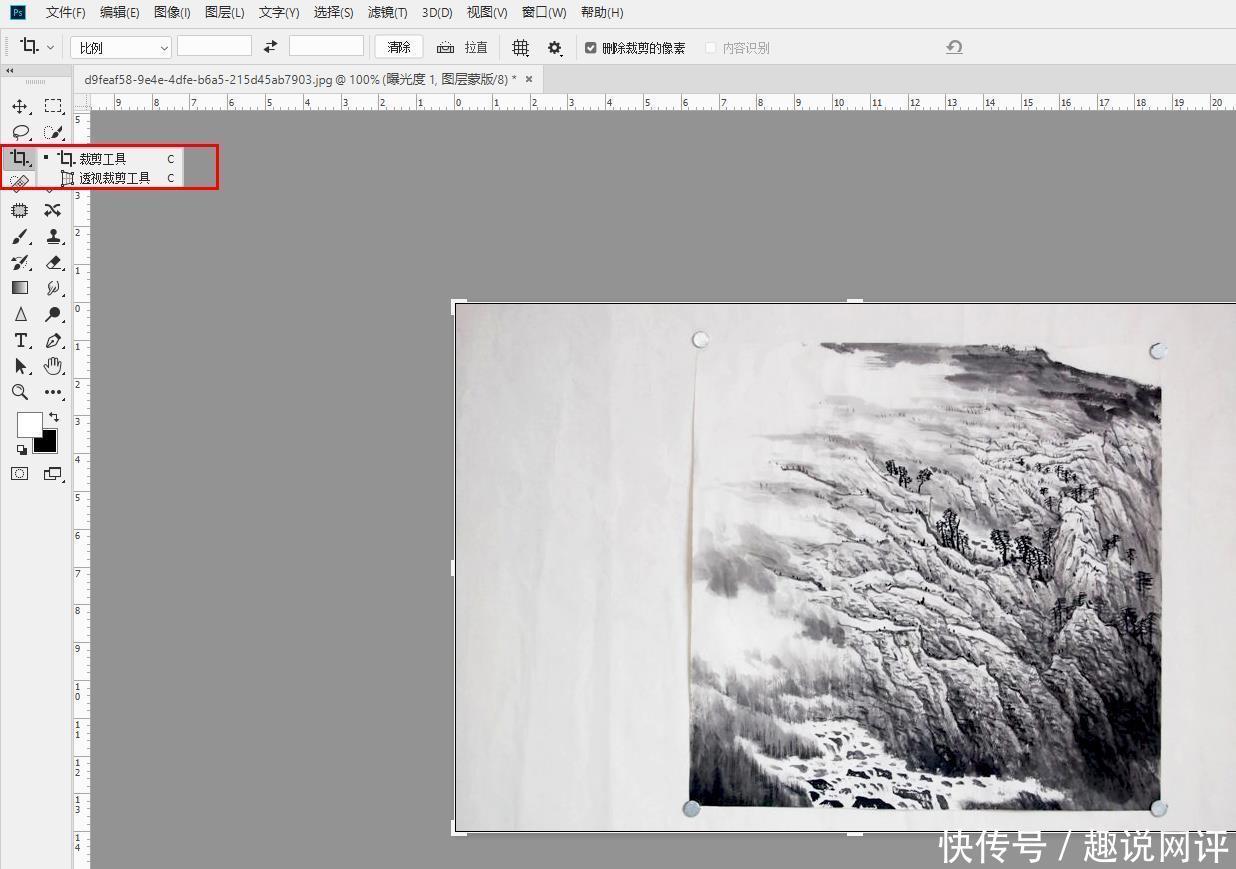Select the Quick Selection tool

[x=53, y=132]
